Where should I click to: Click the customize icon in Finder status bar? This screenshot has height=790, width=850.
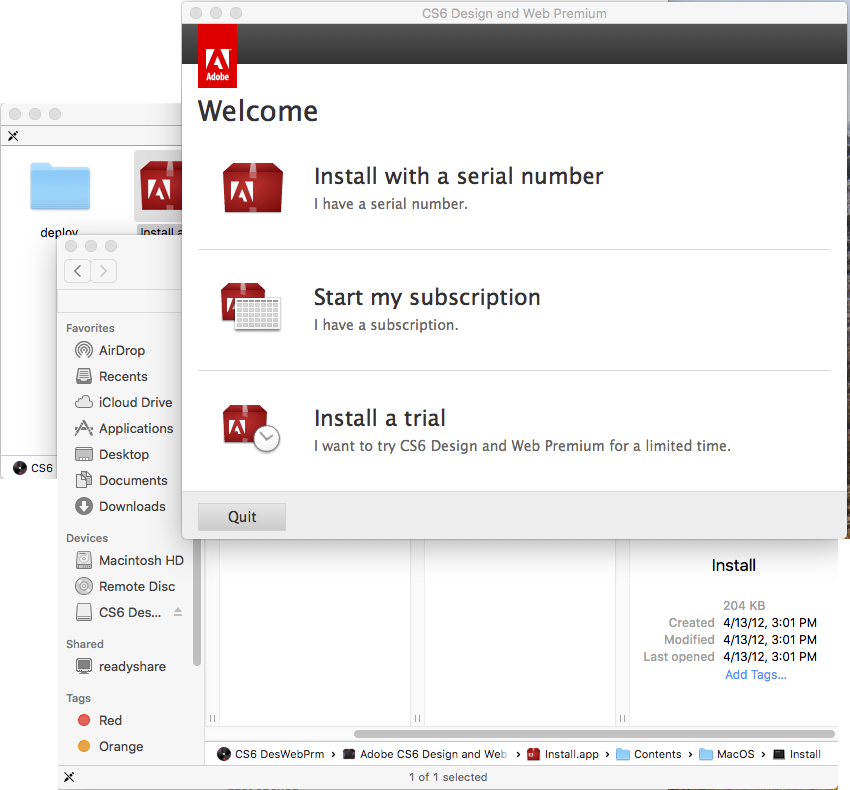(x=69, y=777)
